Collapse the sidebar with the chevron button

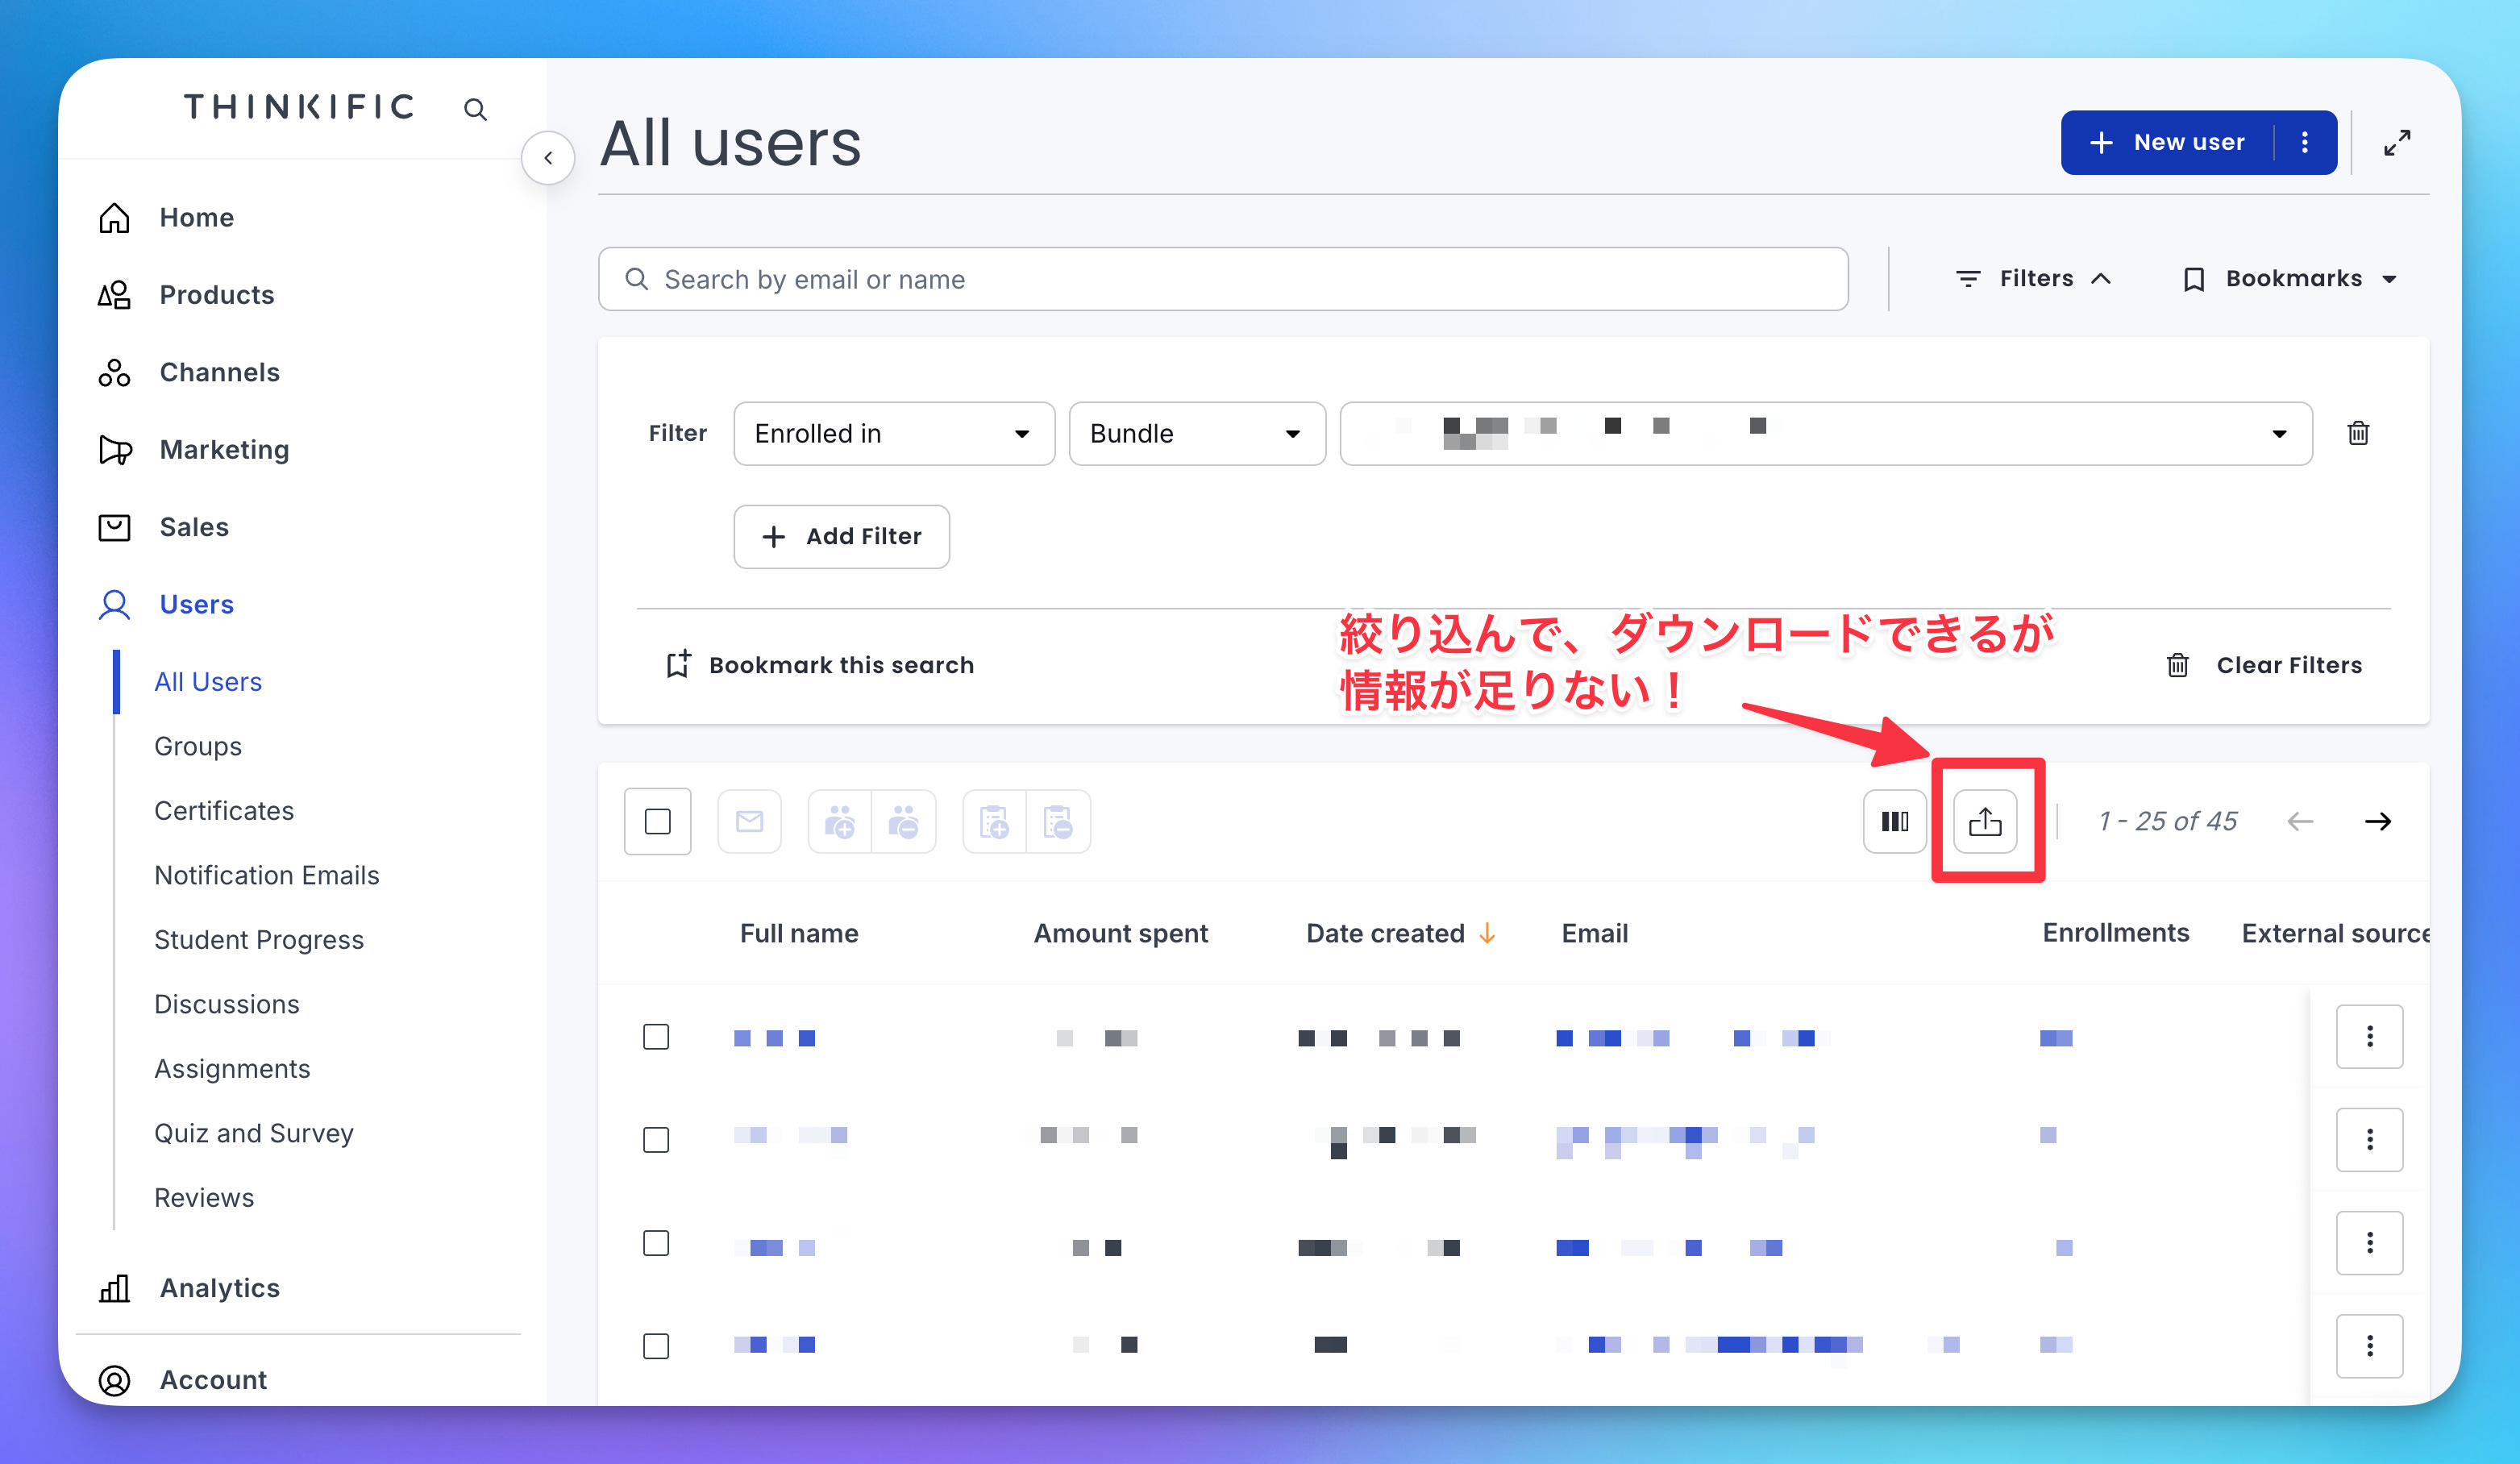(x=548, y=157)
